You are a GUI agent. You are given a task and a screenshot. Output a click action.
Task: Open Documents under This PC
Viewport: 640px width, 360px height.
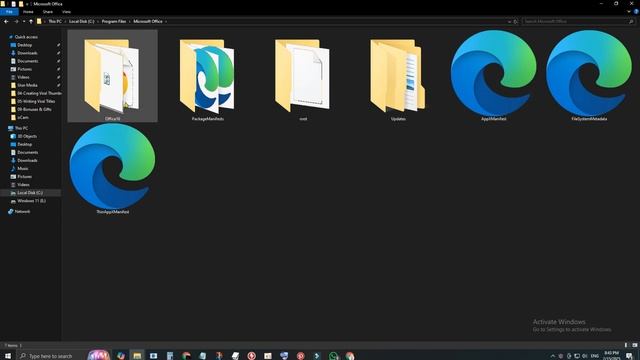pyautogui.click(x=27, y=153)
